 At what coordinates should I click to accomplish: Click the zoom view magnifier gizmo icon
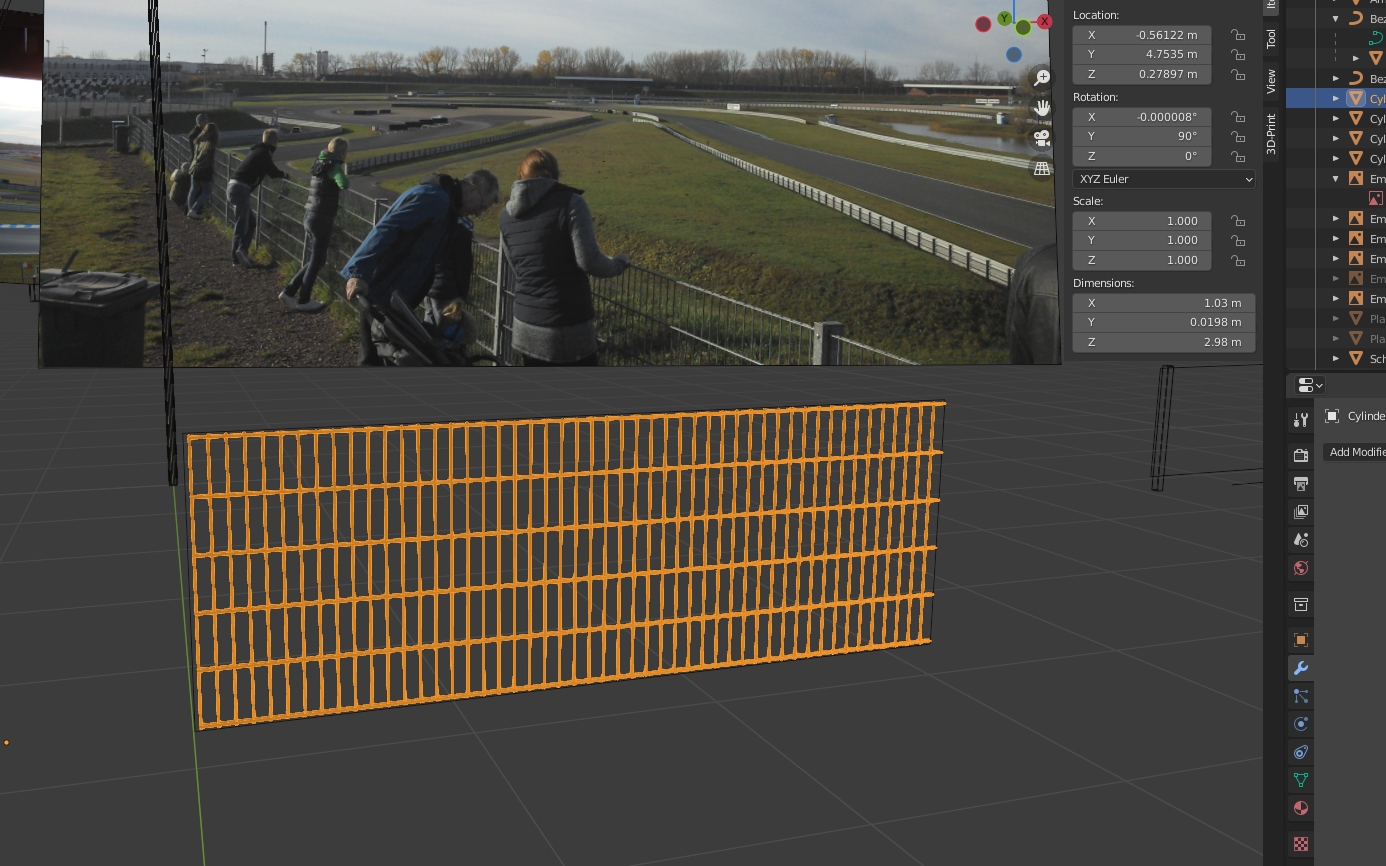1043,77
